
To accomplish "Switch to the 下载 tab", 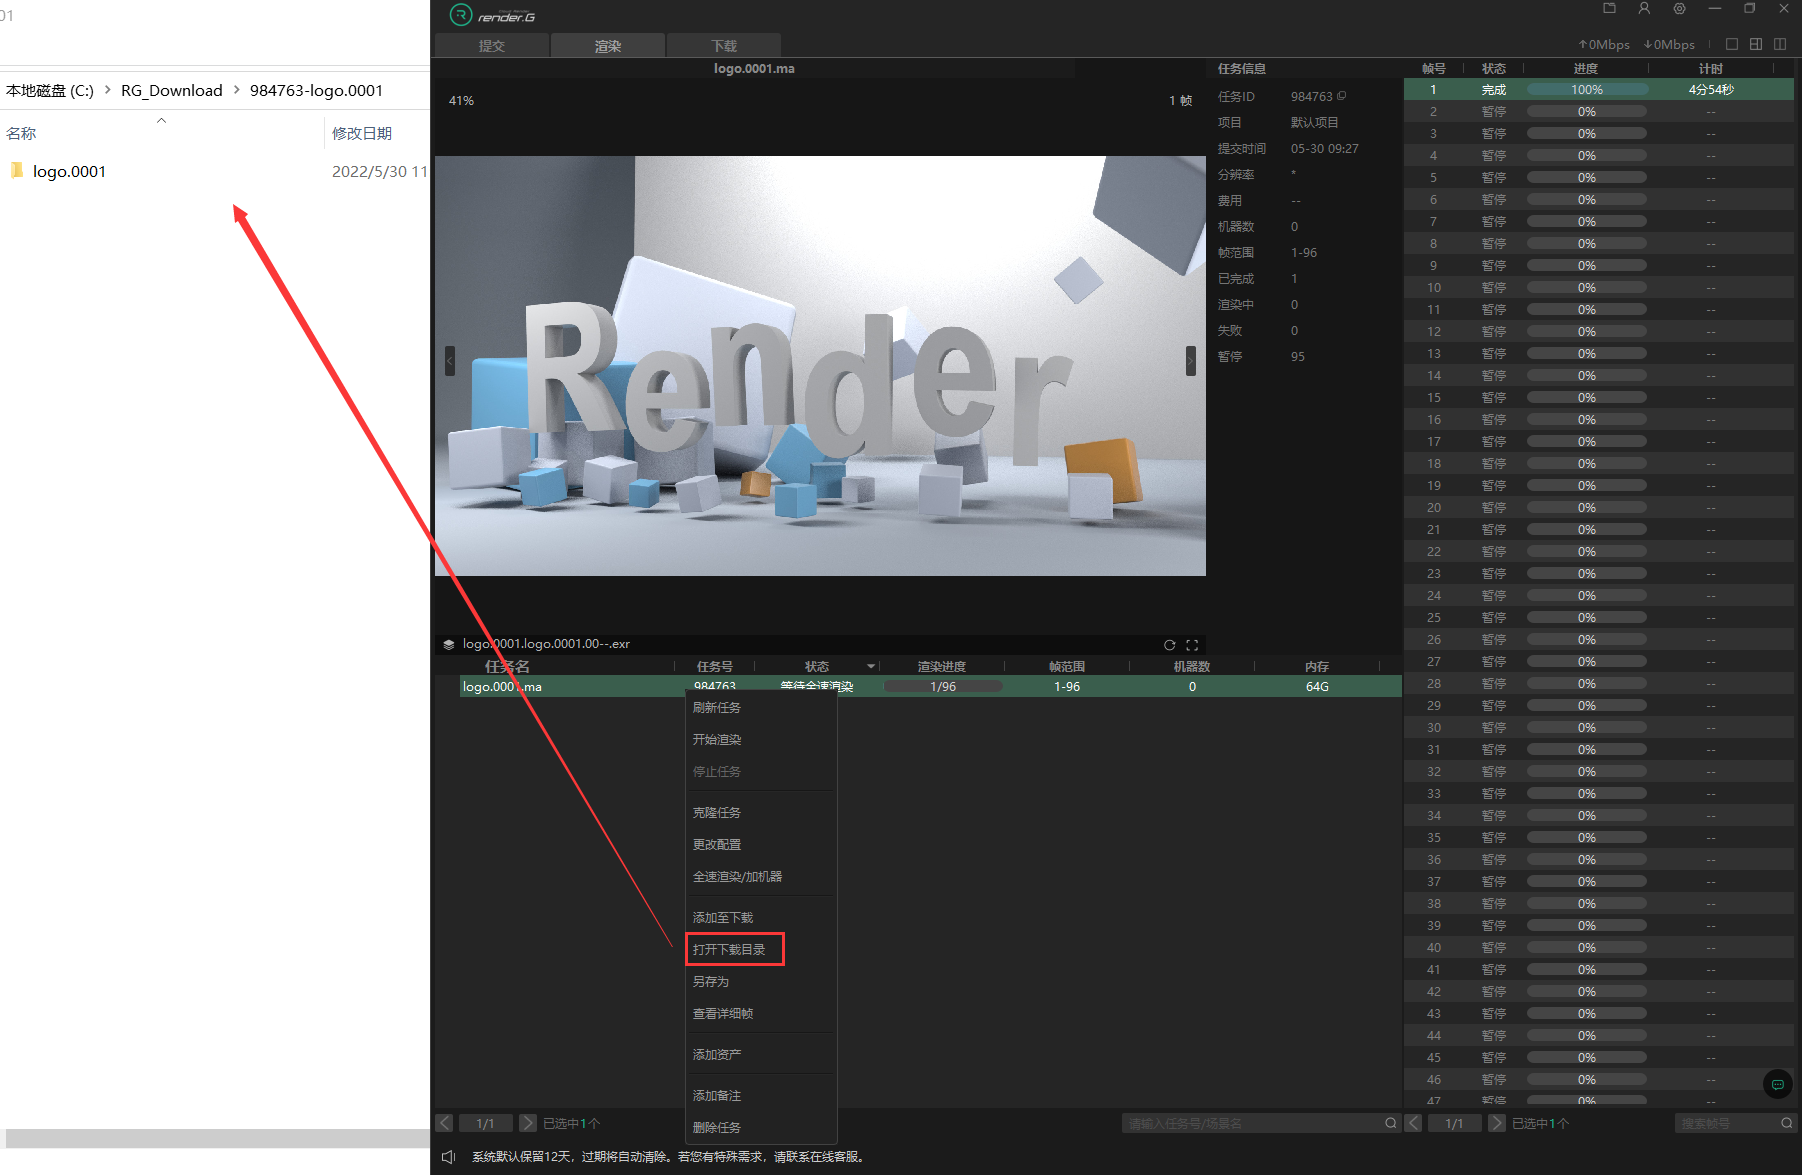I will (x=724, y=46).
